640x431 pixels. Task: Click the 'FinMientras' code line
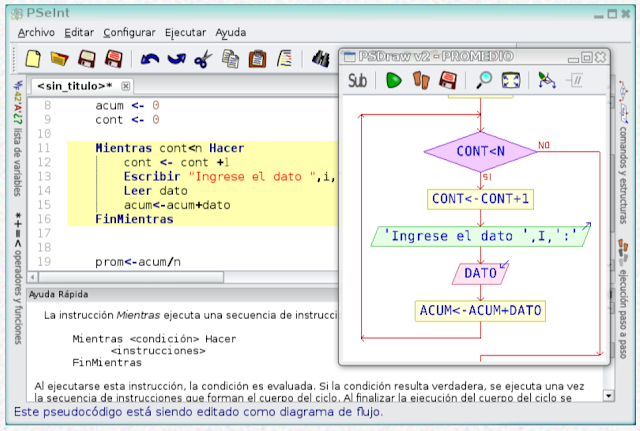(134, 220)
